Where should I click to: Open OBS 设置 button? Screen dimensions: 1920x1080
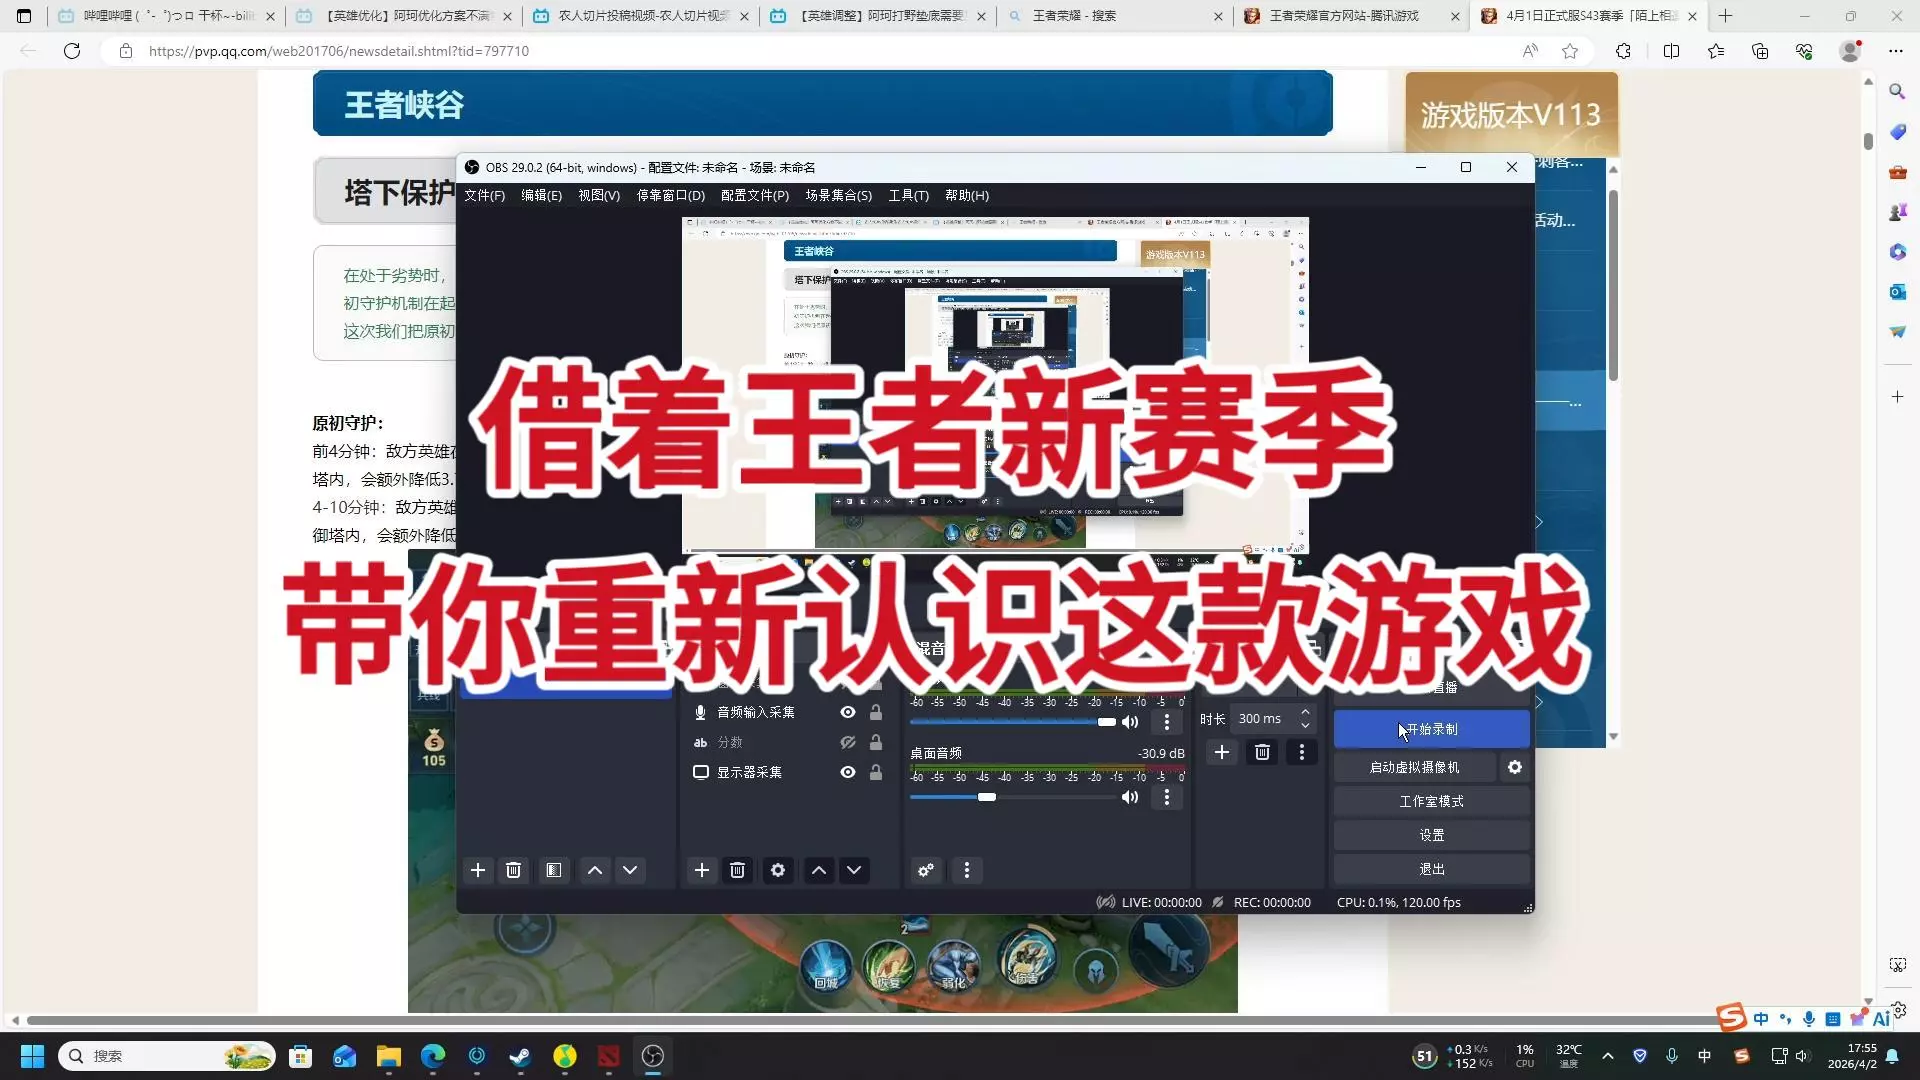pyautogui.click(x=1431, y=835)
